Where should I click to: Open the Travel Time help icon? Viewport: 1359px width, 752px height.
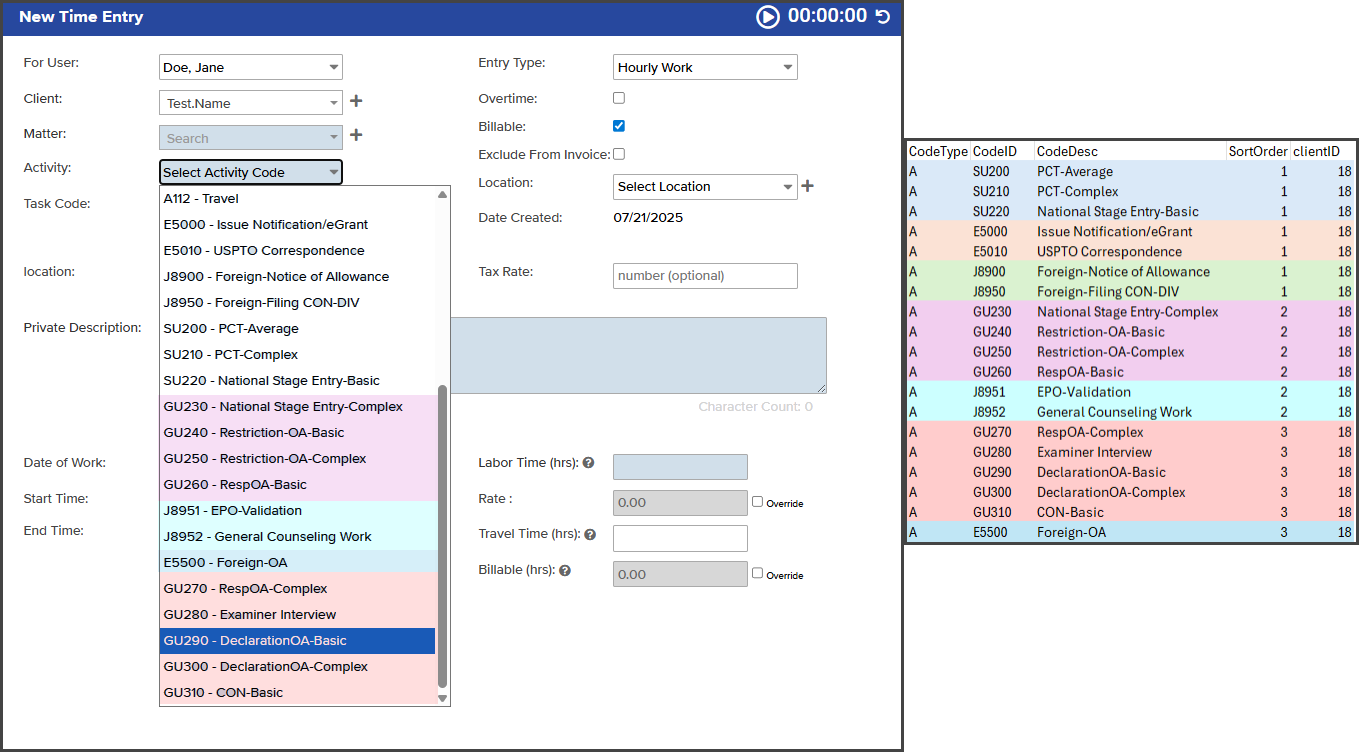(588, 535)
